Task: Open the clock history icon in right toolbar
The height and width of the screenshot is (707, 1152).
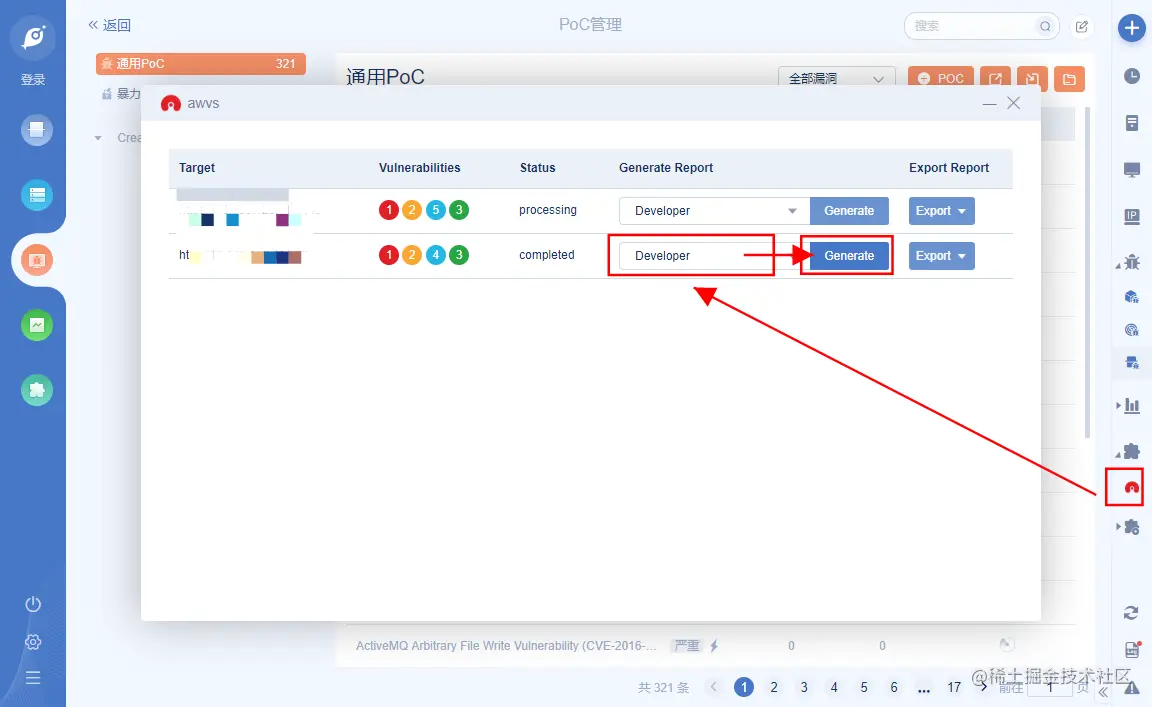Action: 1132,76
